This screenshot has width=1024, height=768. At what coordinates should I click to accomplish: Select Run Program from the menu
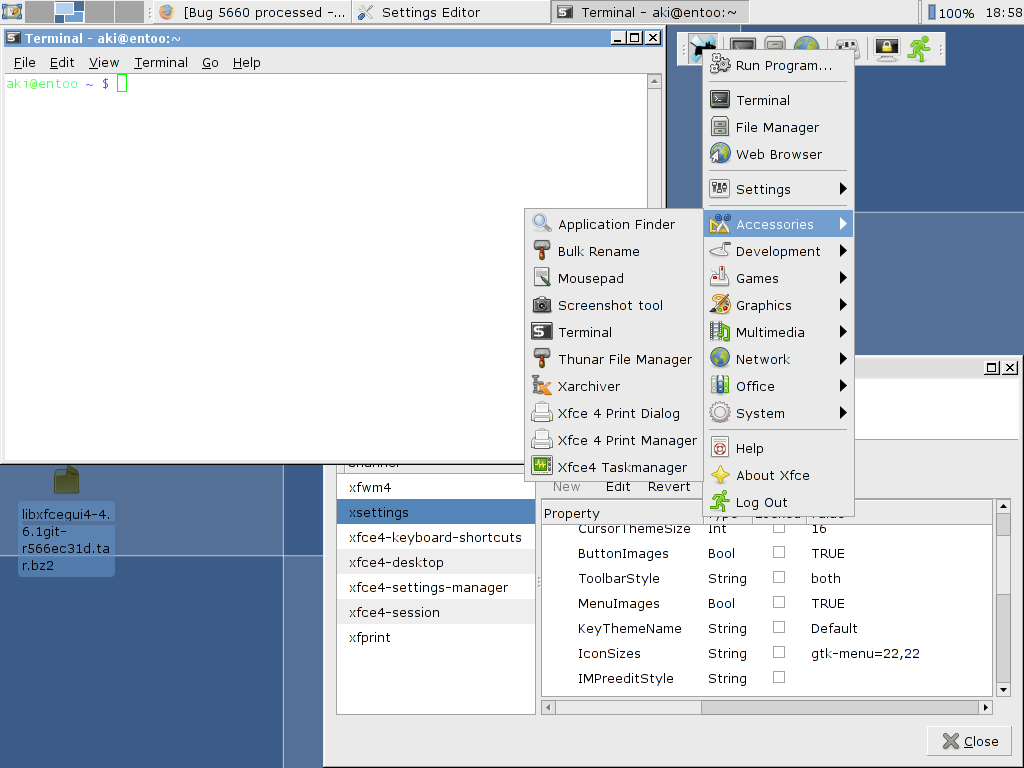(x=783, y=66)
